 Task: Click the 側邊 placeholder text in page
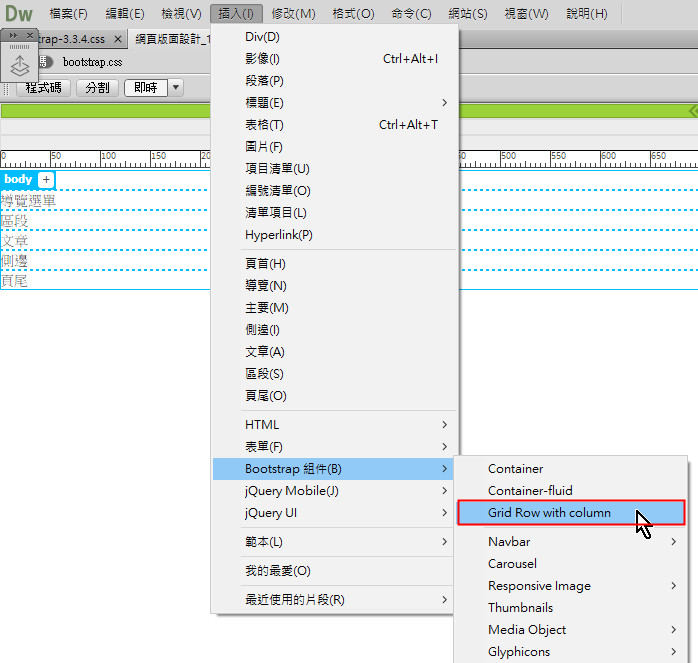14,261
